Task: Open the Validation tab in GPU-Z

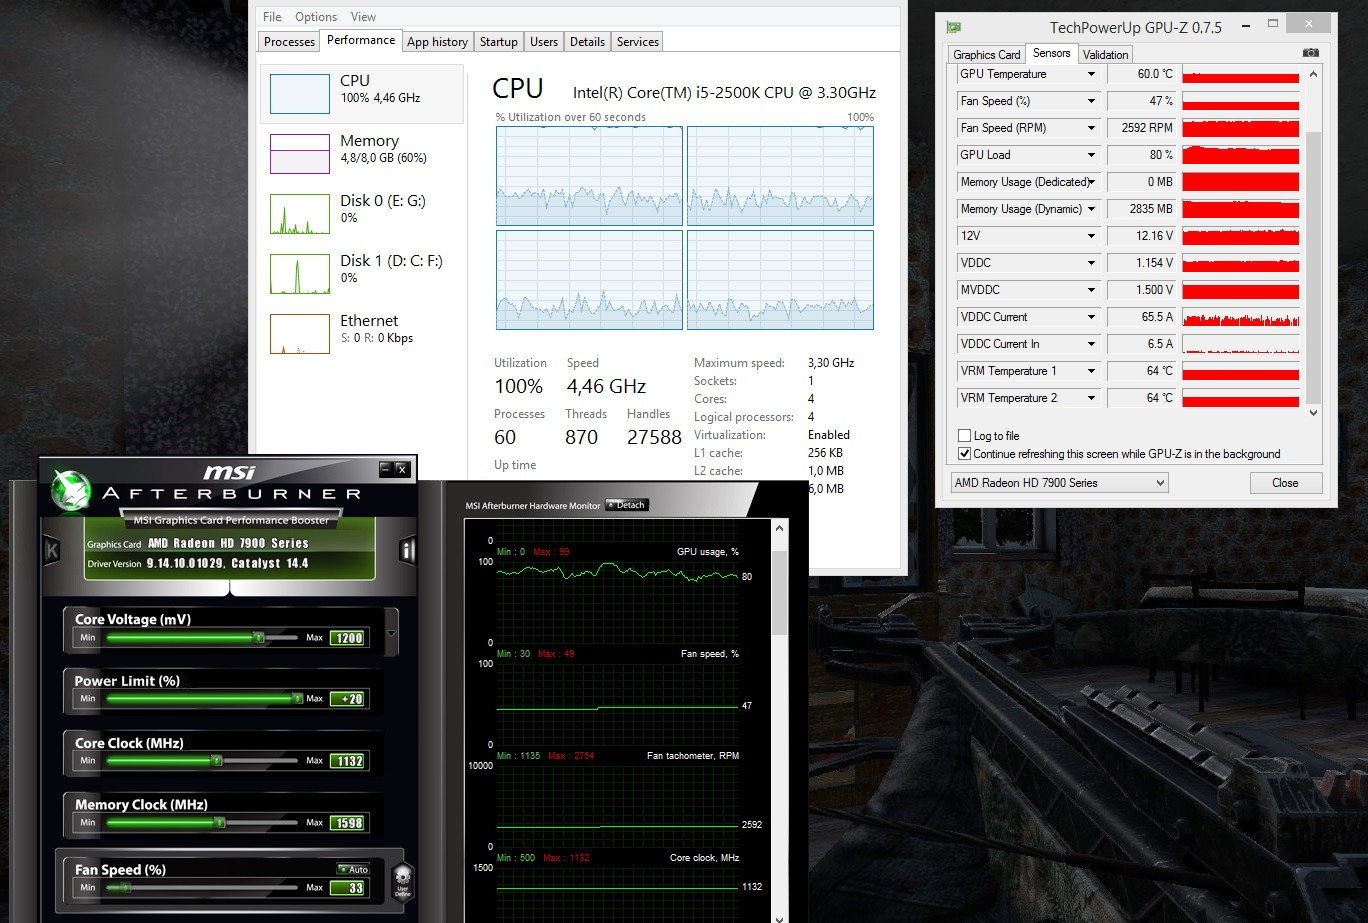Action: pos(1105,55)
